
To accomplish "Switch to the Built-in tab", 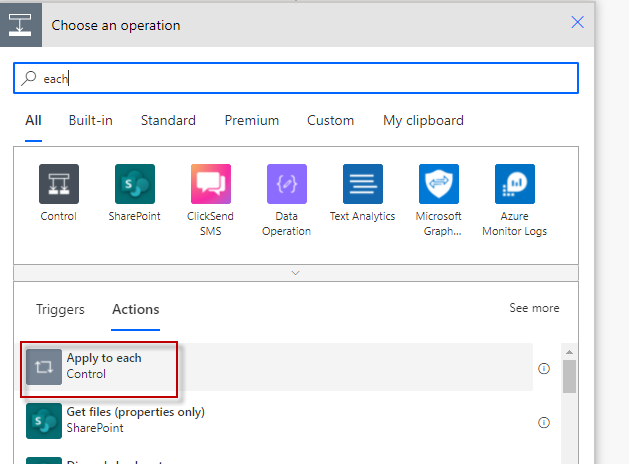I will click(x=90, y=121).
